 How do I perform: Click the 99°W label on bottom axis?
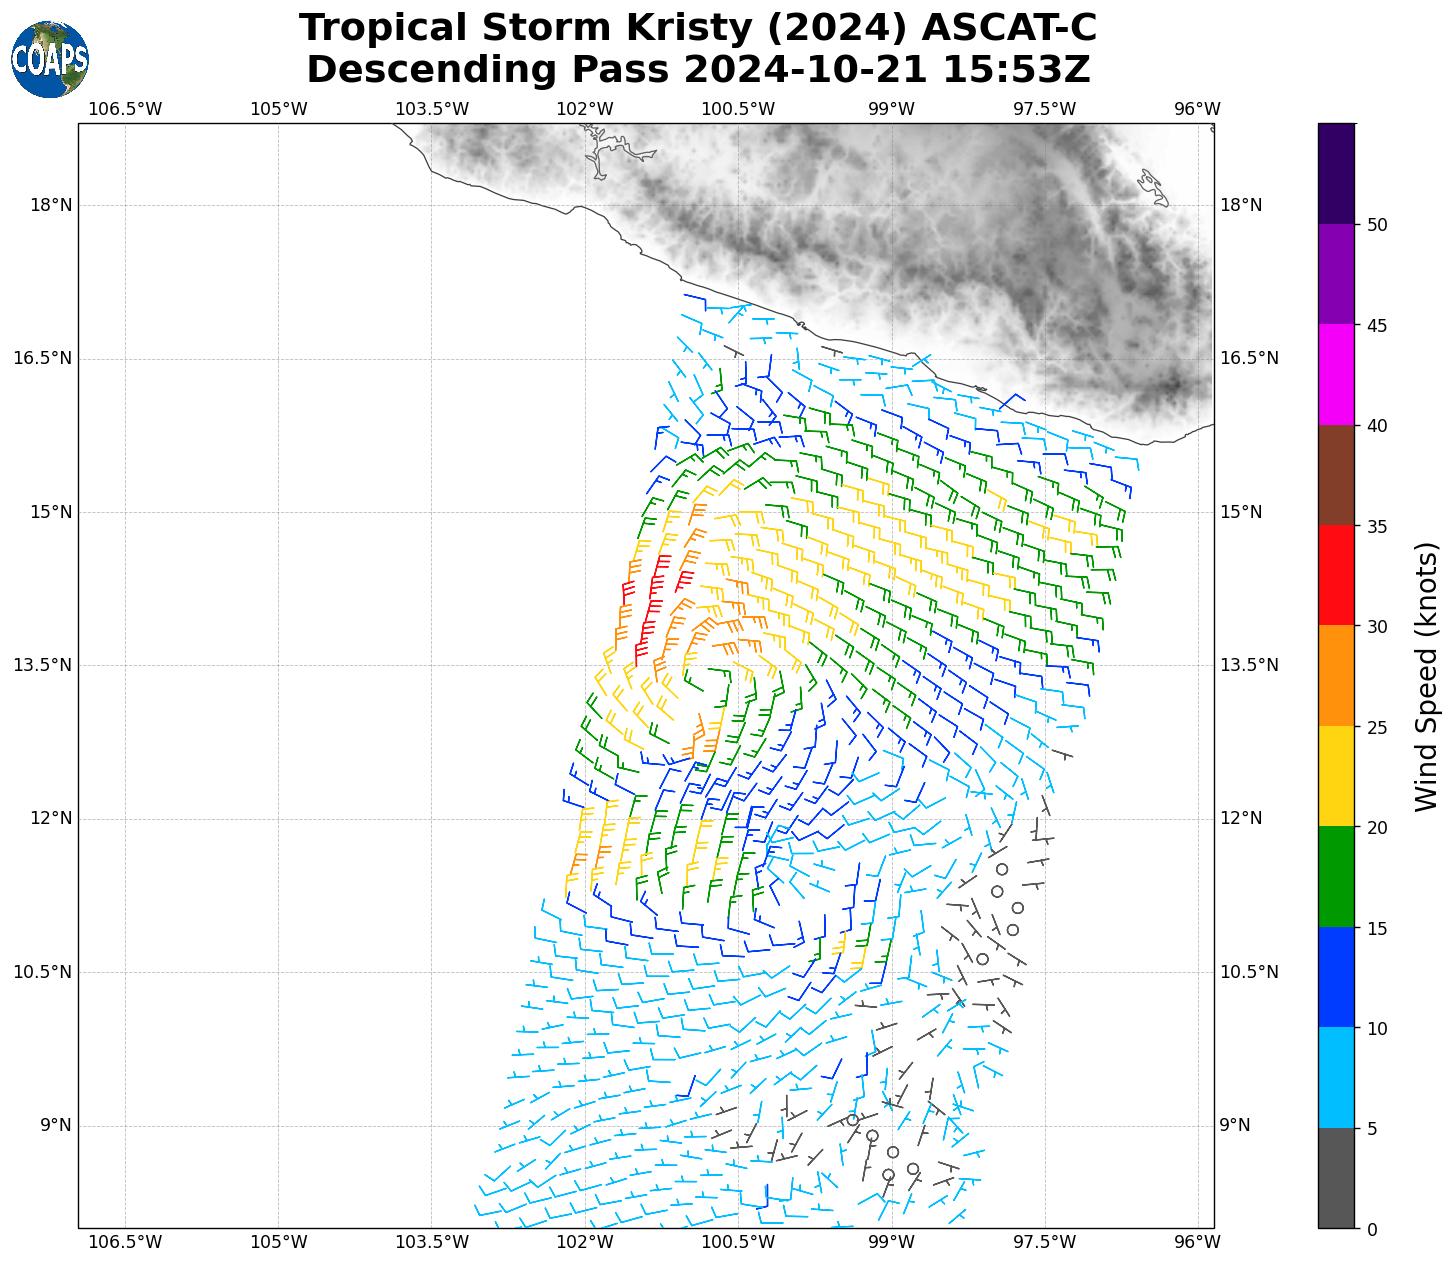tap(891, 1242)
